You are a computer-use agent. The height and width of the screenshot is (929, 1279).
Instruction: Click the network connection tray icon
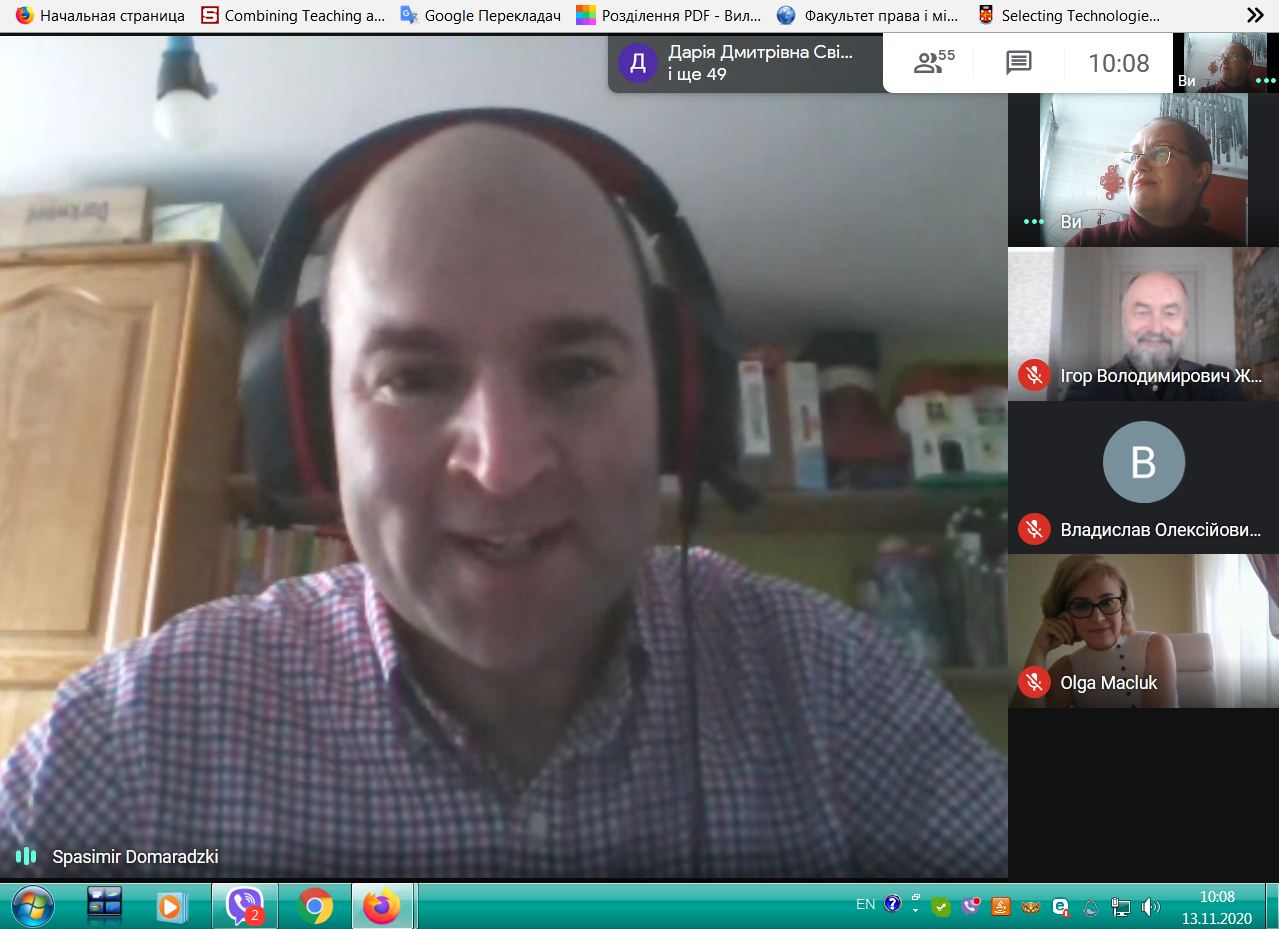click(1121, 907)
